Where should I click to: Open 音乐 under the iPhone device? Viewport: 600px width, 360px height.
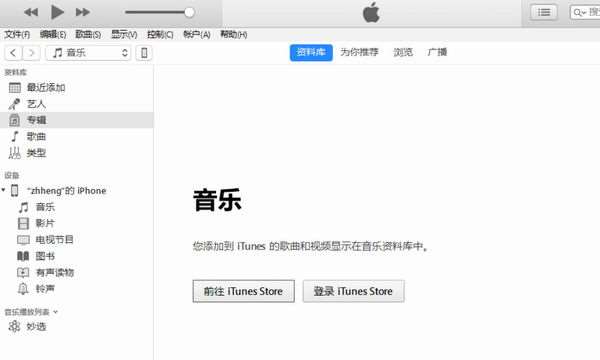(x=45, y=207)
